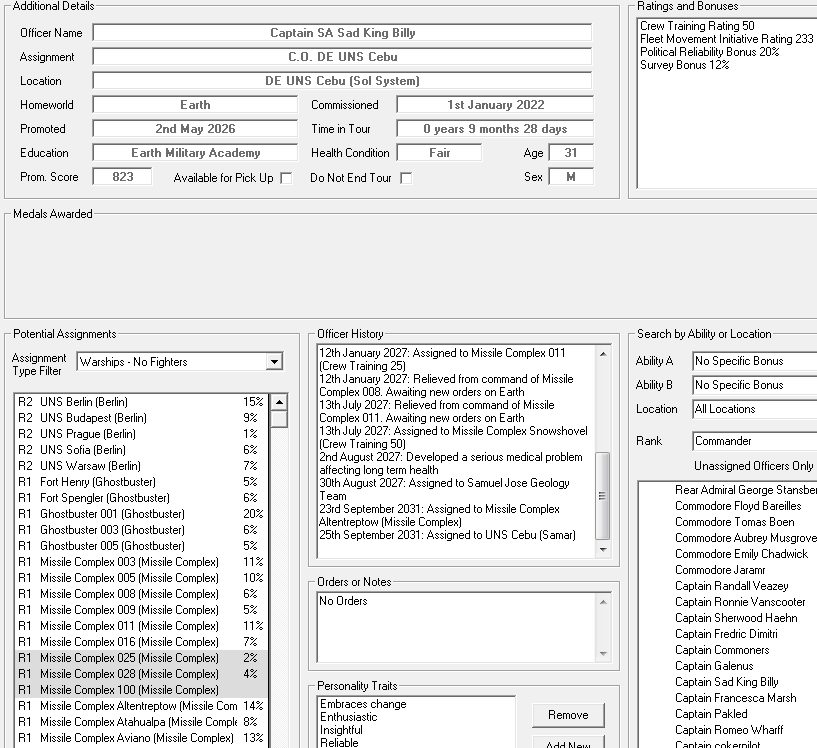Screen dimensions: 817x748
Task: Select Fort Henry (Ghostbuster) assignment
Action: (x=141, y=482)
